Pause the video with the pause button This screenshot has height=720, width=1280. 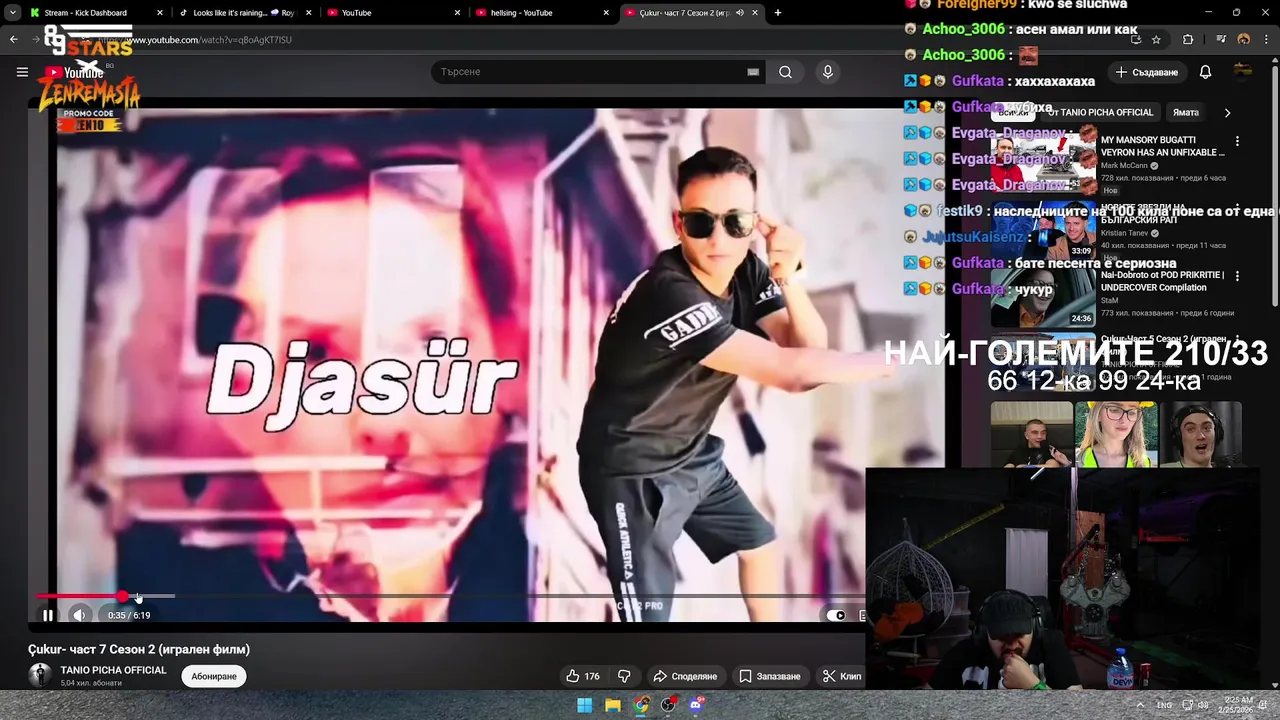47,615
